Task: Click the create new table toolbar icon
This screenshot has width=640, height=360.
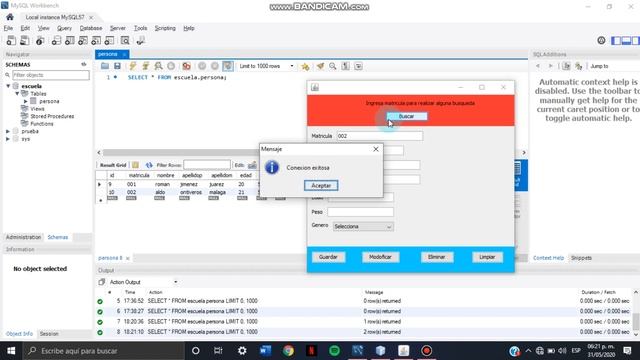Action: pos(70,40)
